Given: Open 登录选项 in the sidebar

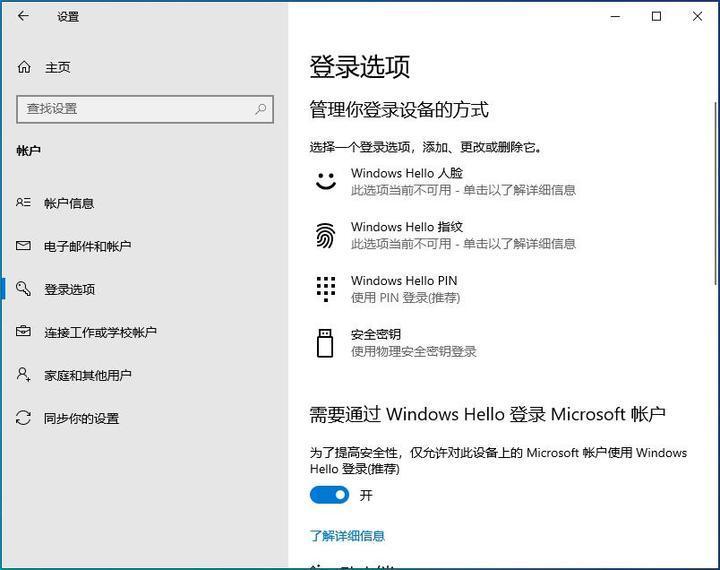Looking at the screenshot, I should [x=69, y=289].
